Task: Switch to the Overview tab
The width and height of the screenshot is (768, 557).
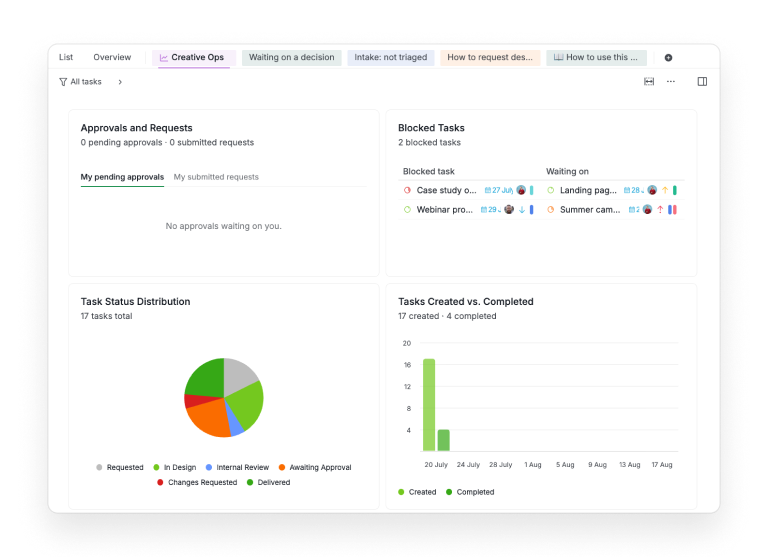Action: click(x=112, y=57)
